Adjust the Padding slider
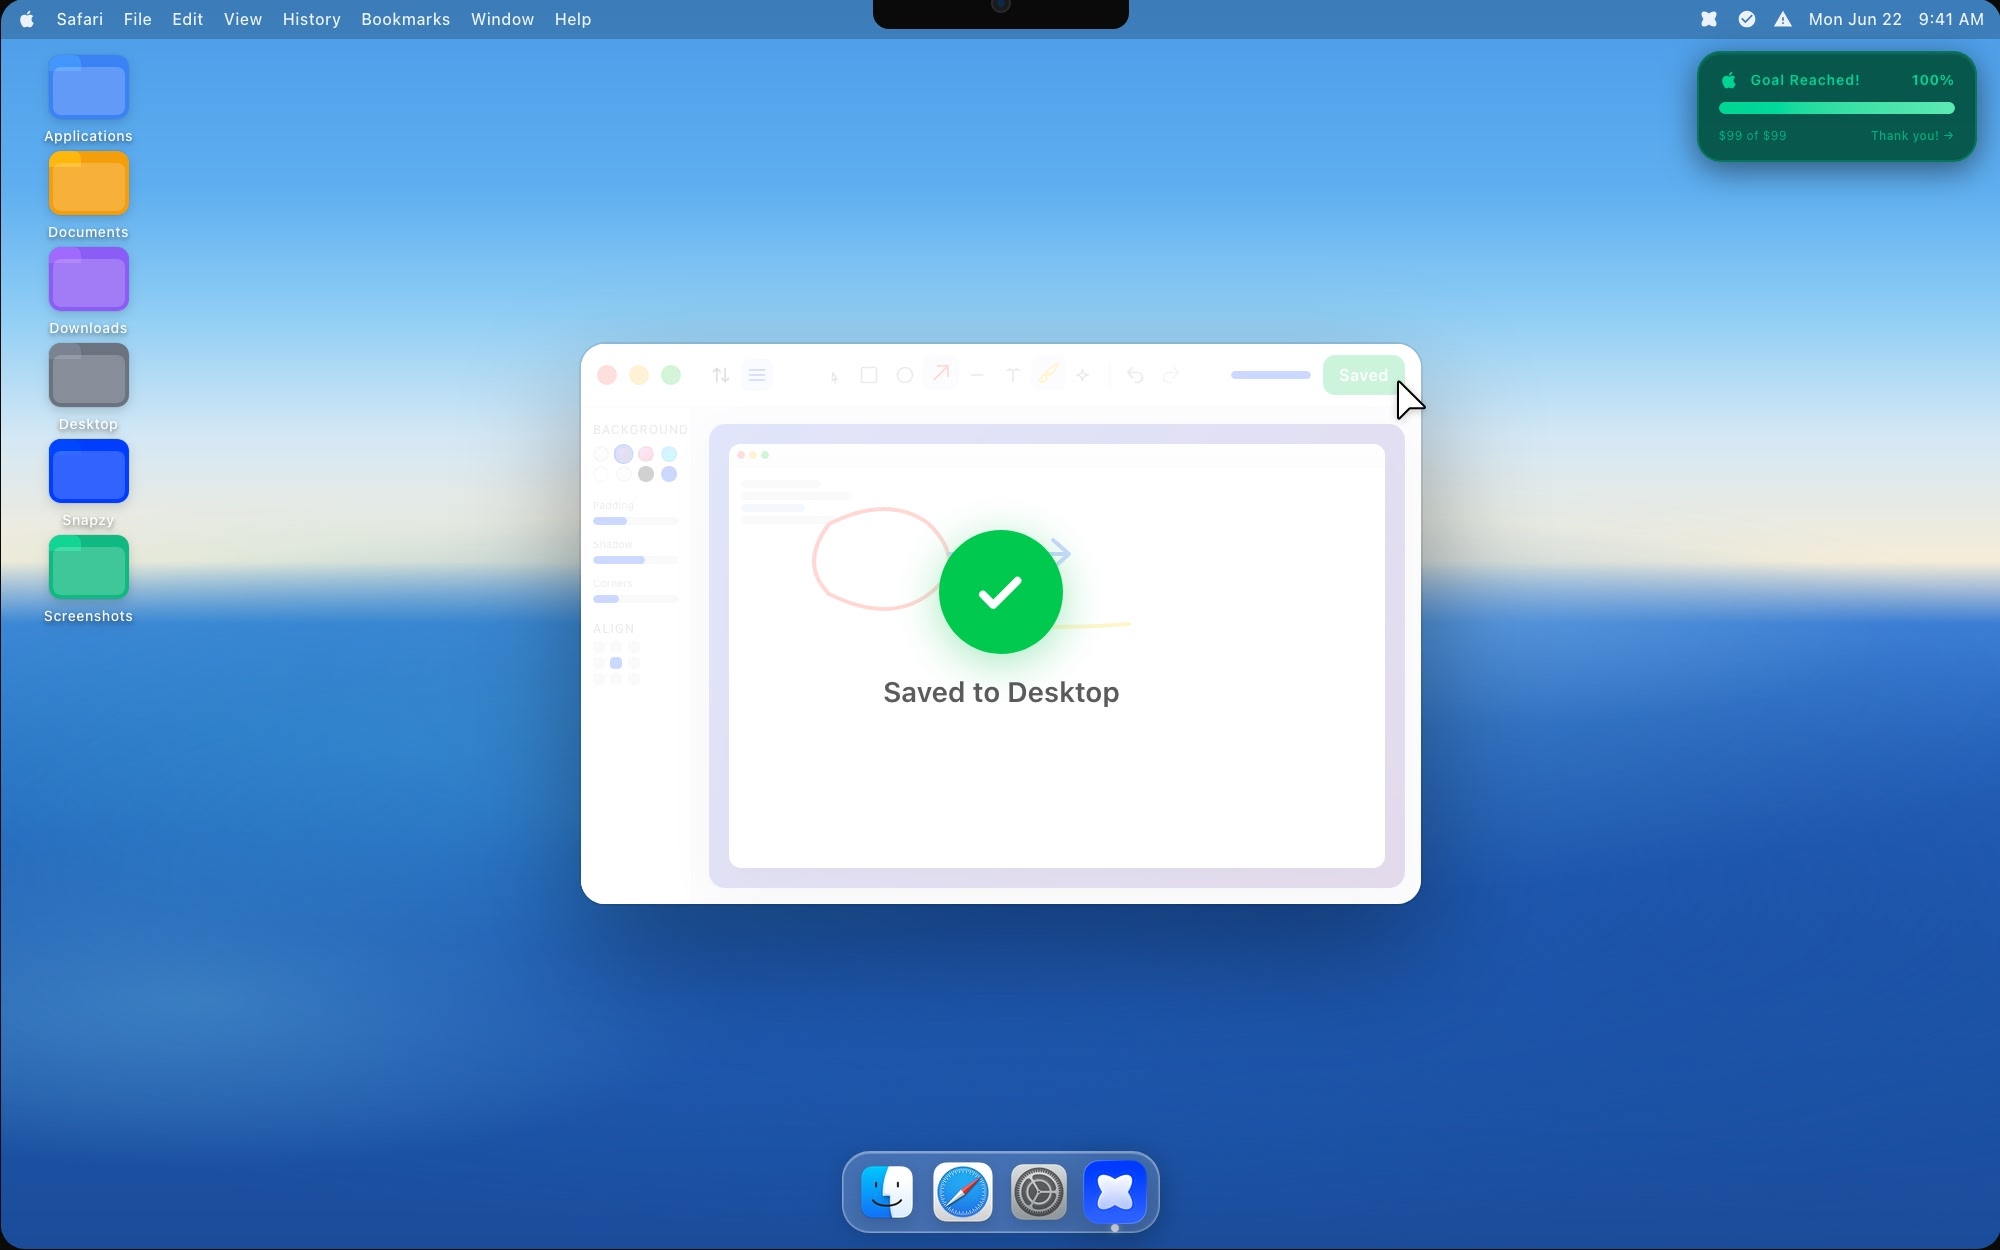 click(x=635, y=521)
